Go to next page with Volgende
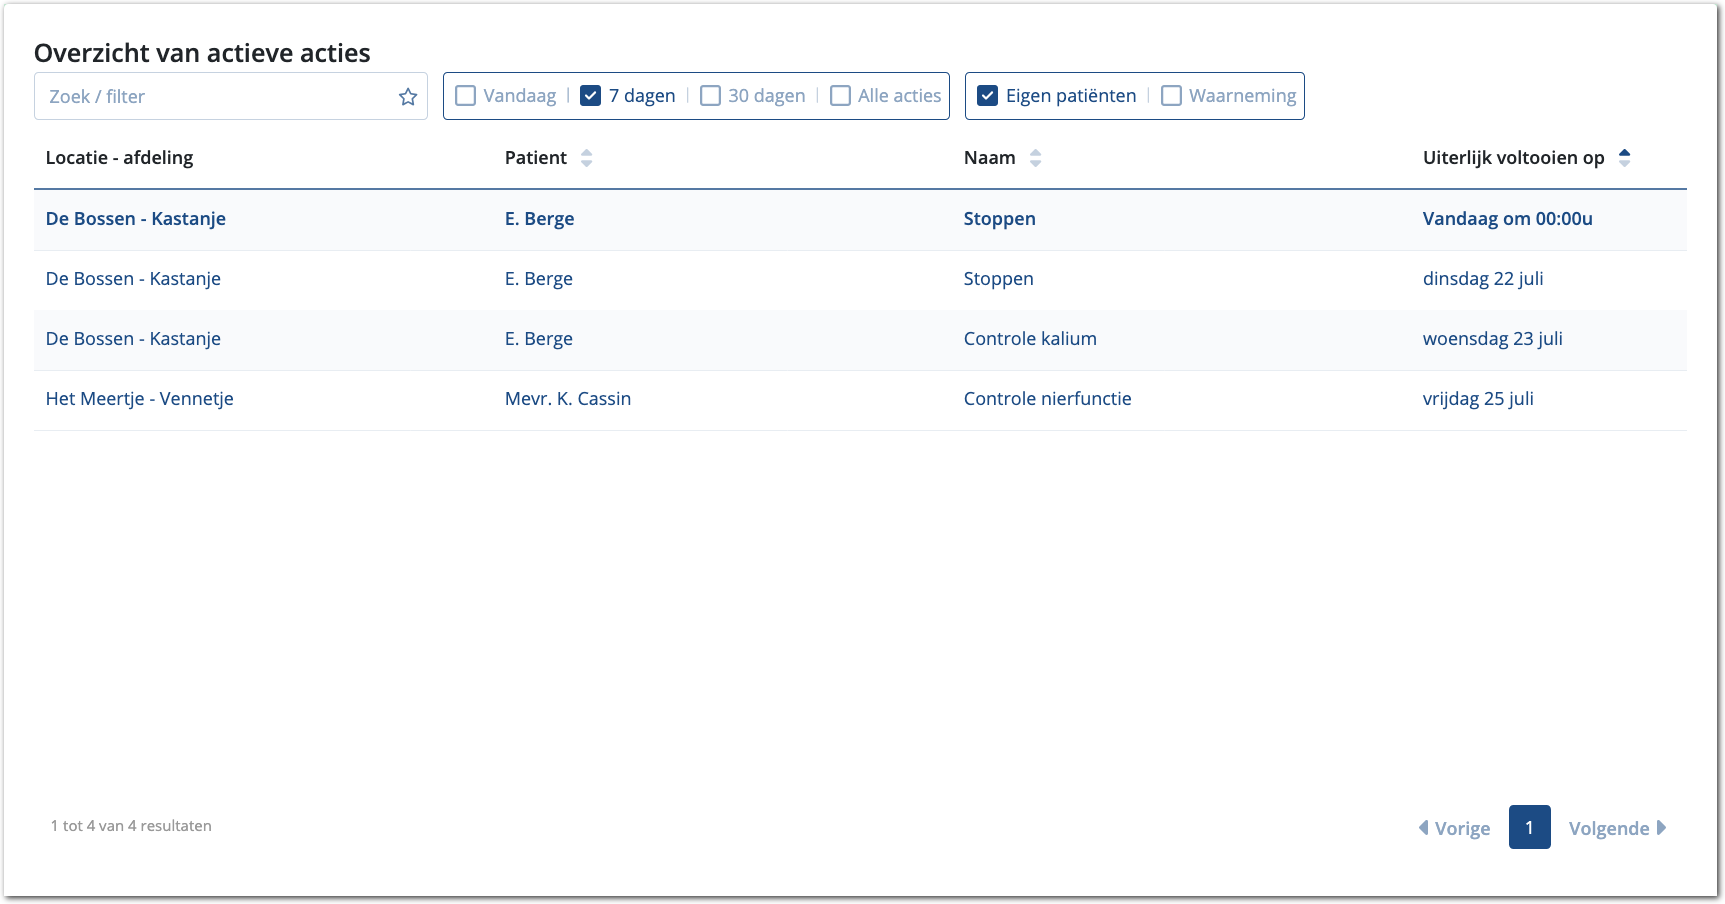The width and height of the screenshot is (1725, 904). 1617,828
